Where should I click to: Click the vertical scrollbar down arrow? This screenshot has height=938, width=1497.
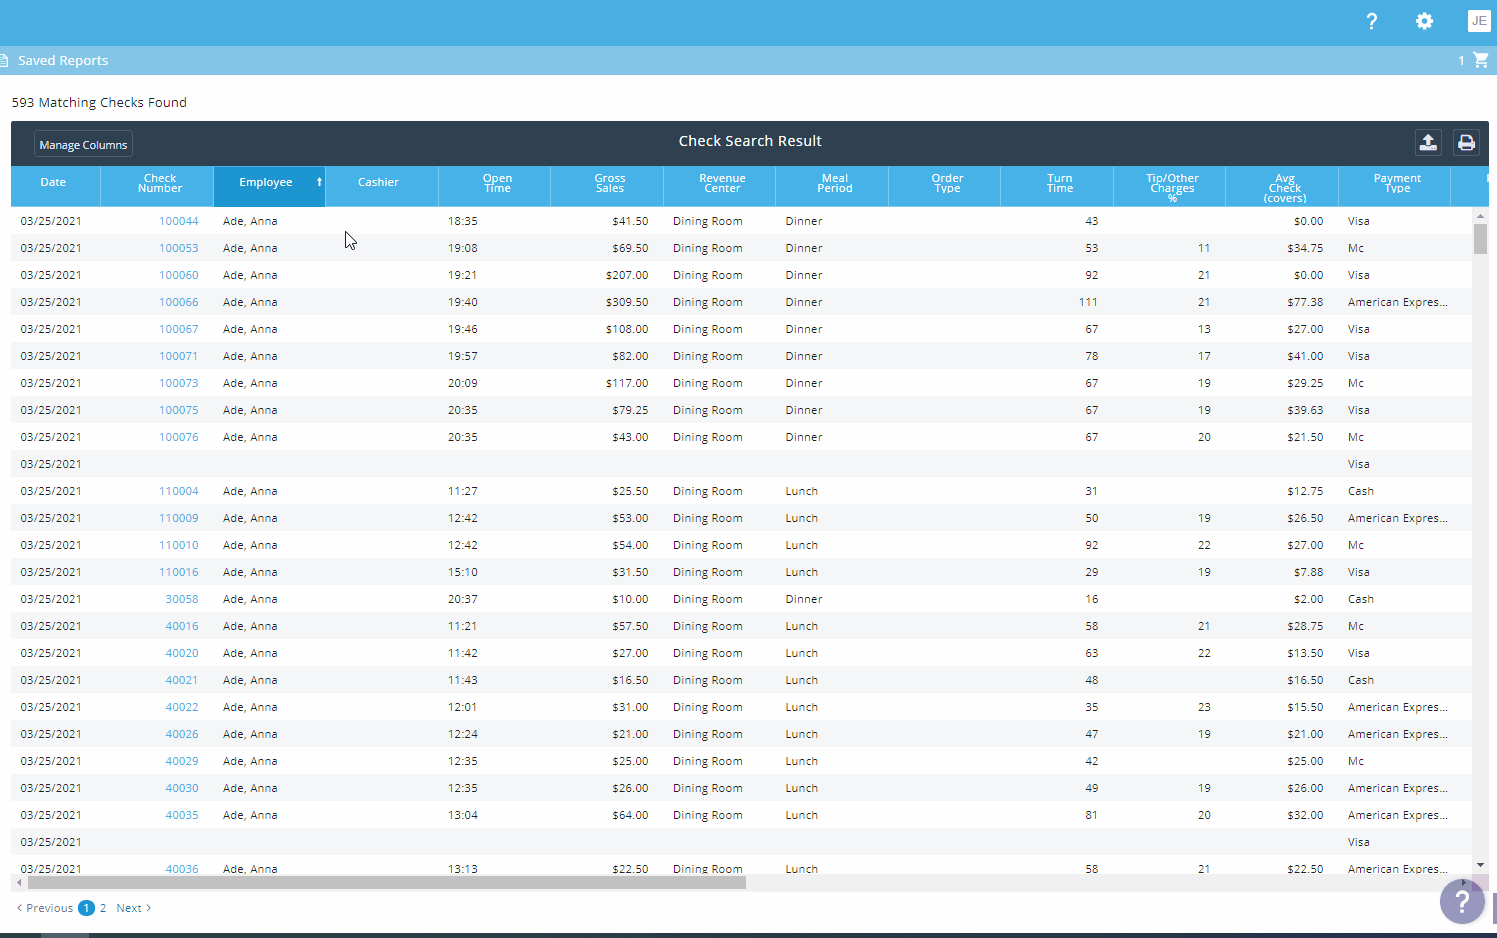[1480, 865]
